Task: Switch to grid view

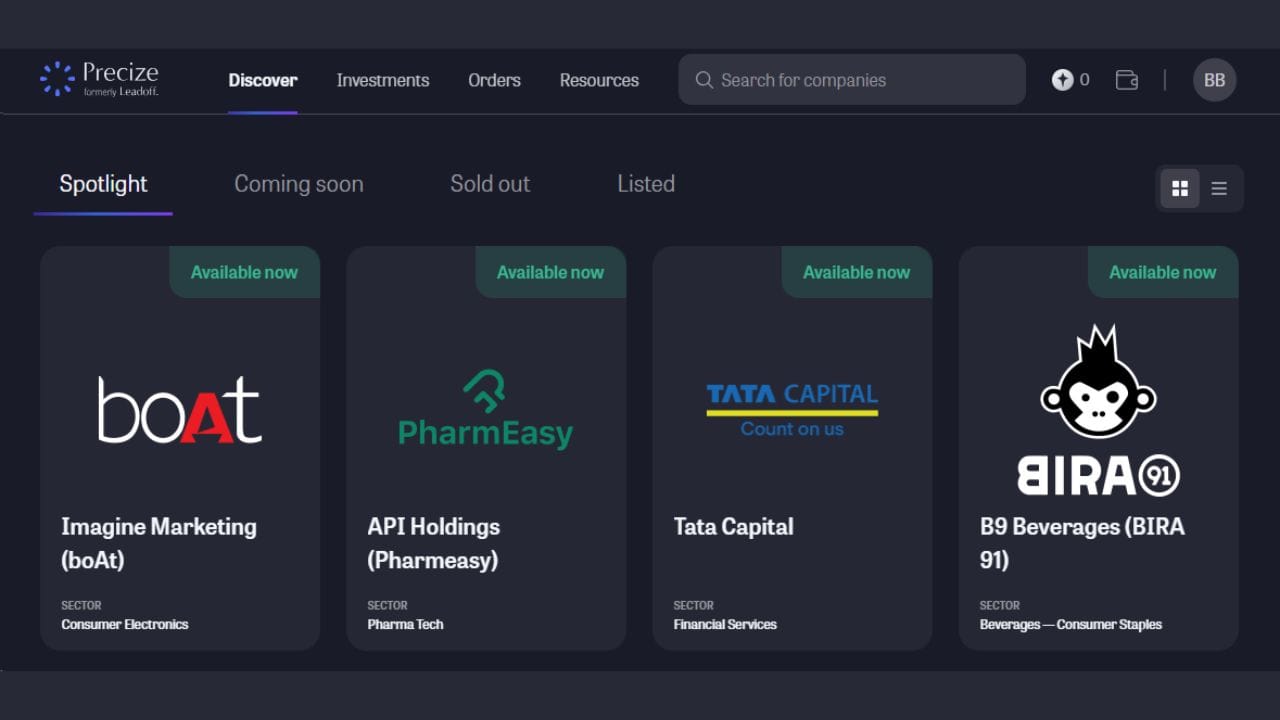Action: tap(1180, 188)
